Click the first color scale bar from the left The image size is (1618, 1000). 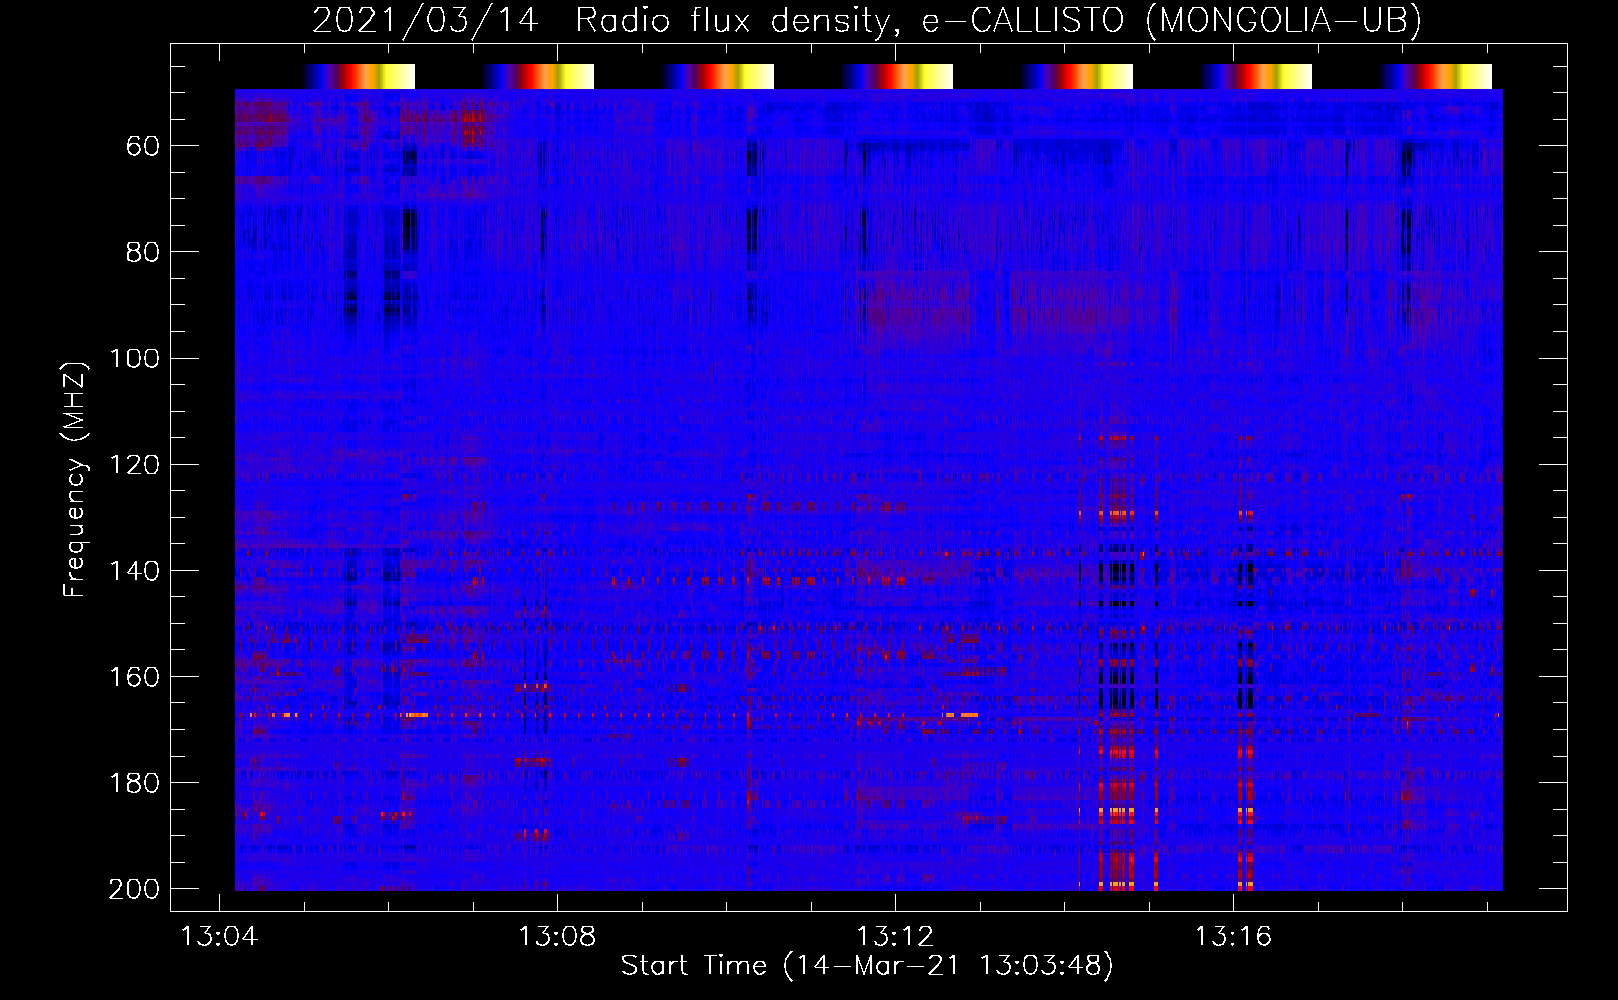coord(359,76)
